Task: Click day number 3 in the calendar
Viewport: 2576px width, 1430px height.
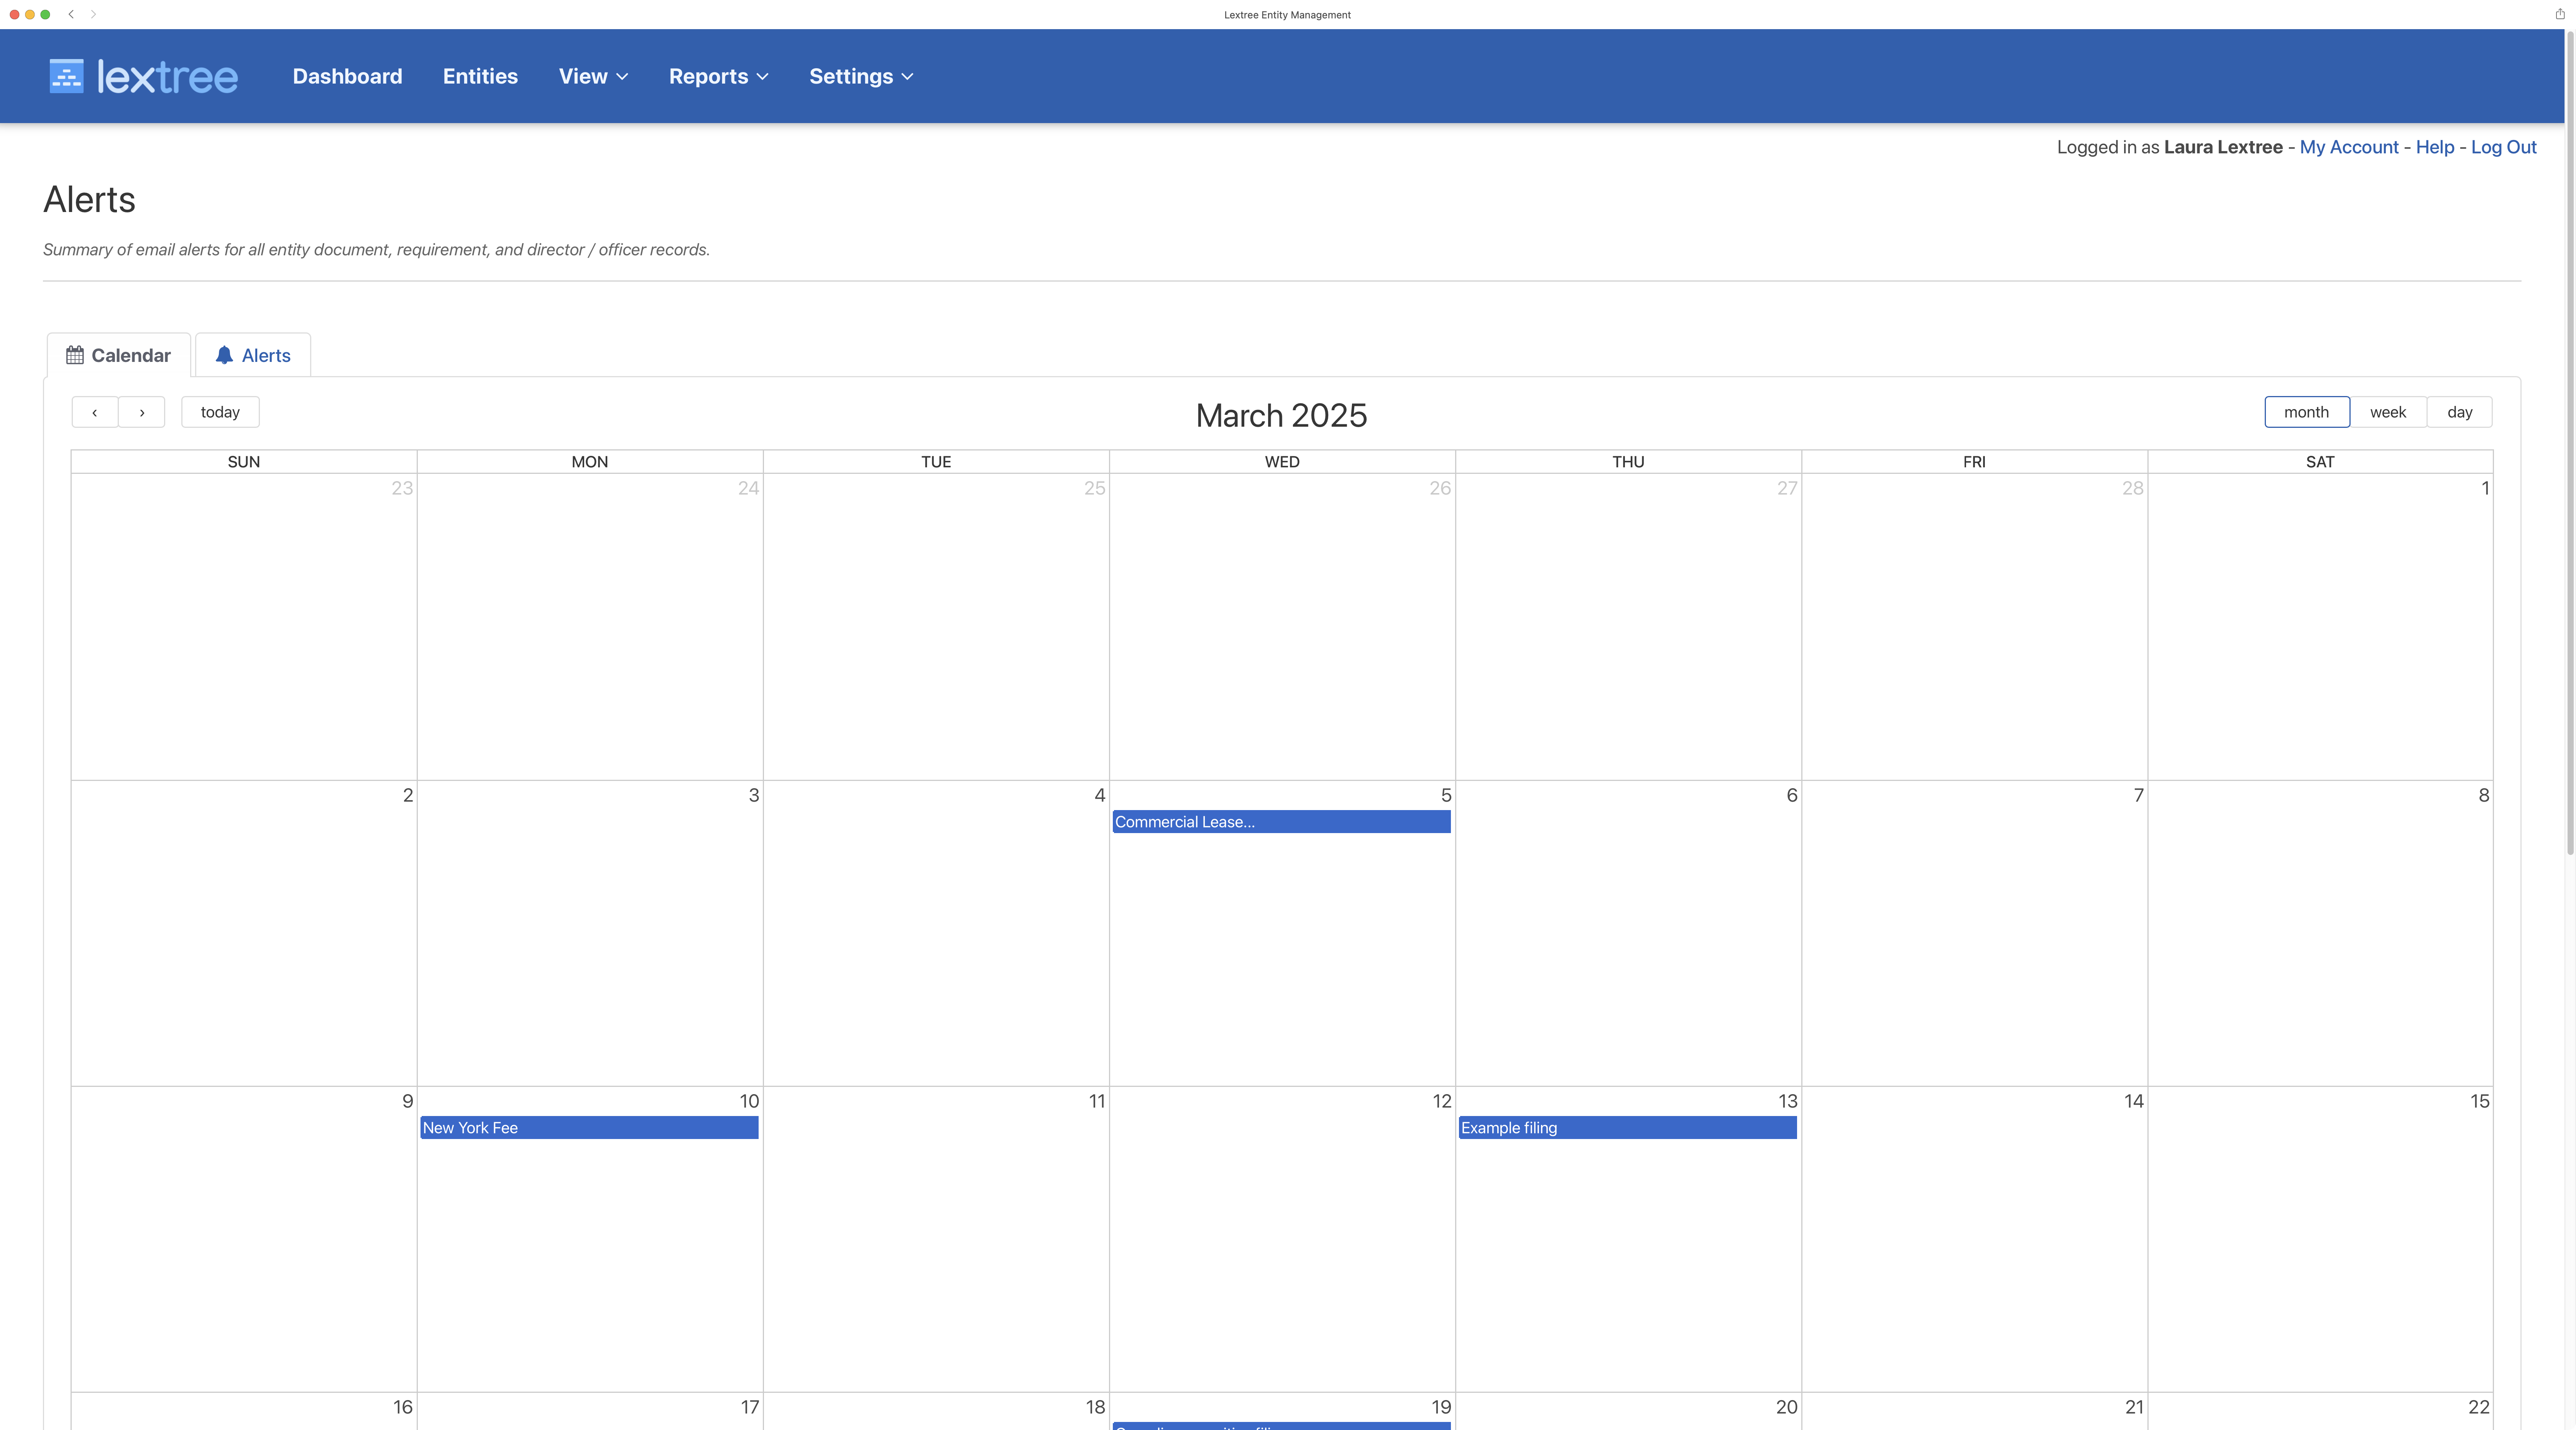Action: 754,795
